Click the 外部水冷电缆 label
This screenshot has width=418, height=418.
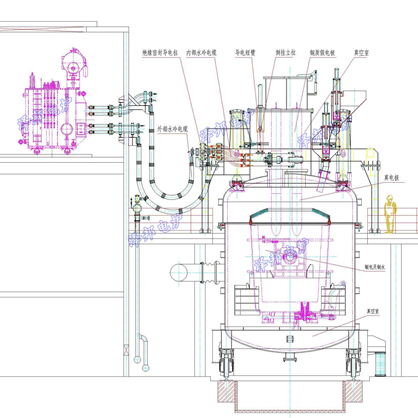tap(172, 129)
